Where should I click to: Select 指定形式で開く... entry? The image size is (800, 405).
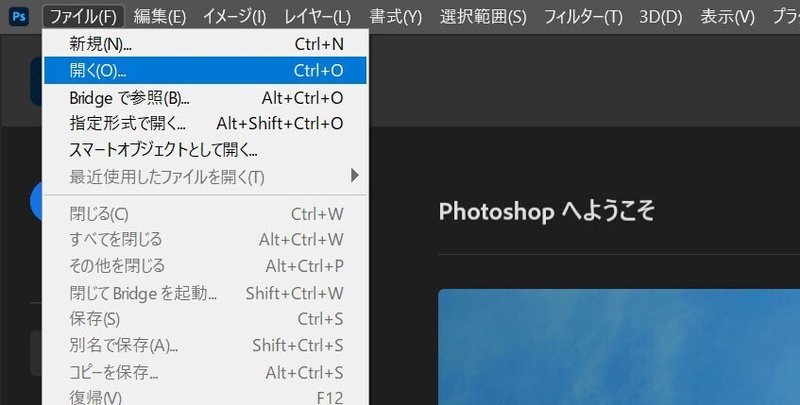pyautogui.click(x=205, y=123)
